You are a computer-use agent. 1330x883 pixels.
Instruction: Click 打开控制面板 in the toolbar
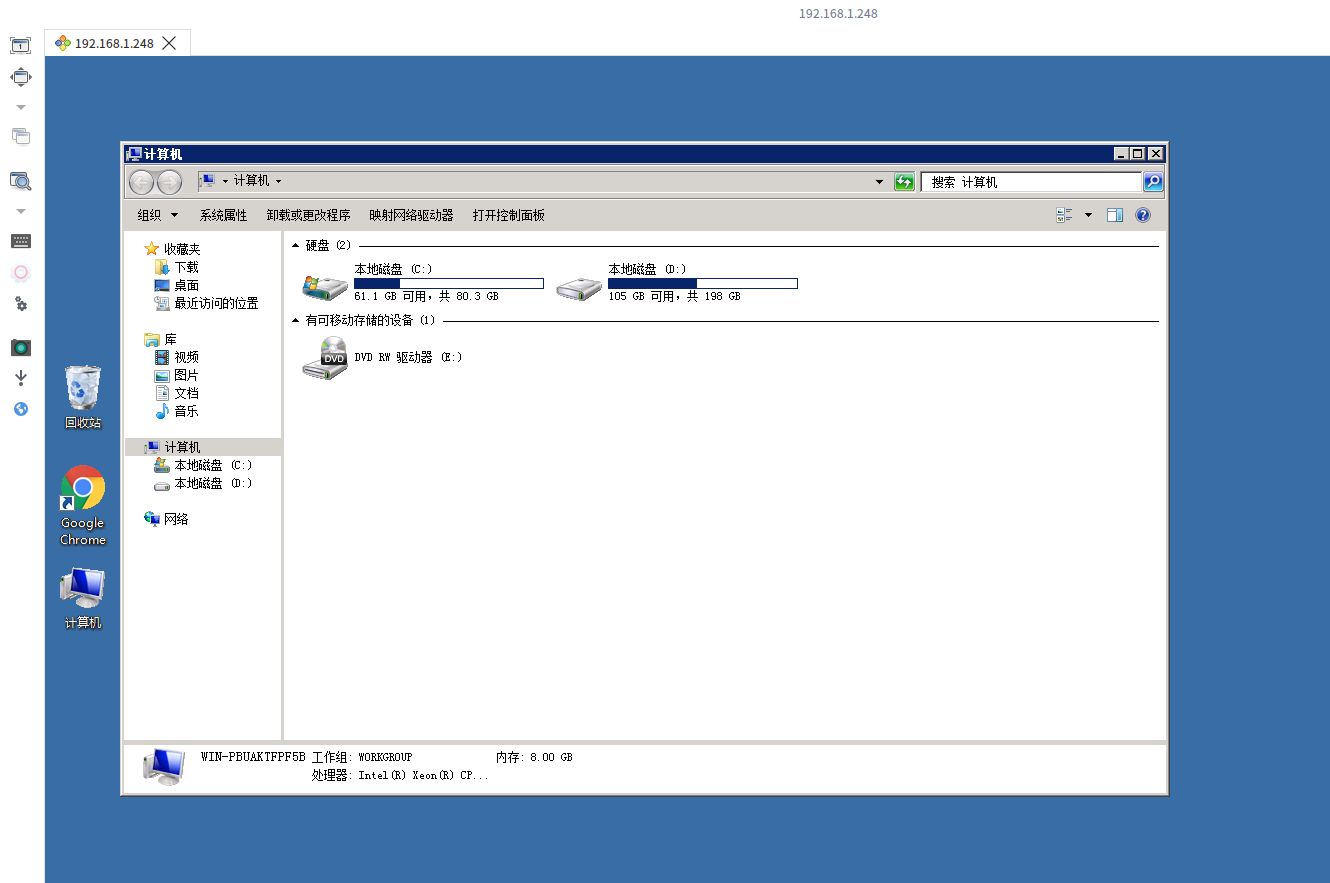[x=508, y=215]
